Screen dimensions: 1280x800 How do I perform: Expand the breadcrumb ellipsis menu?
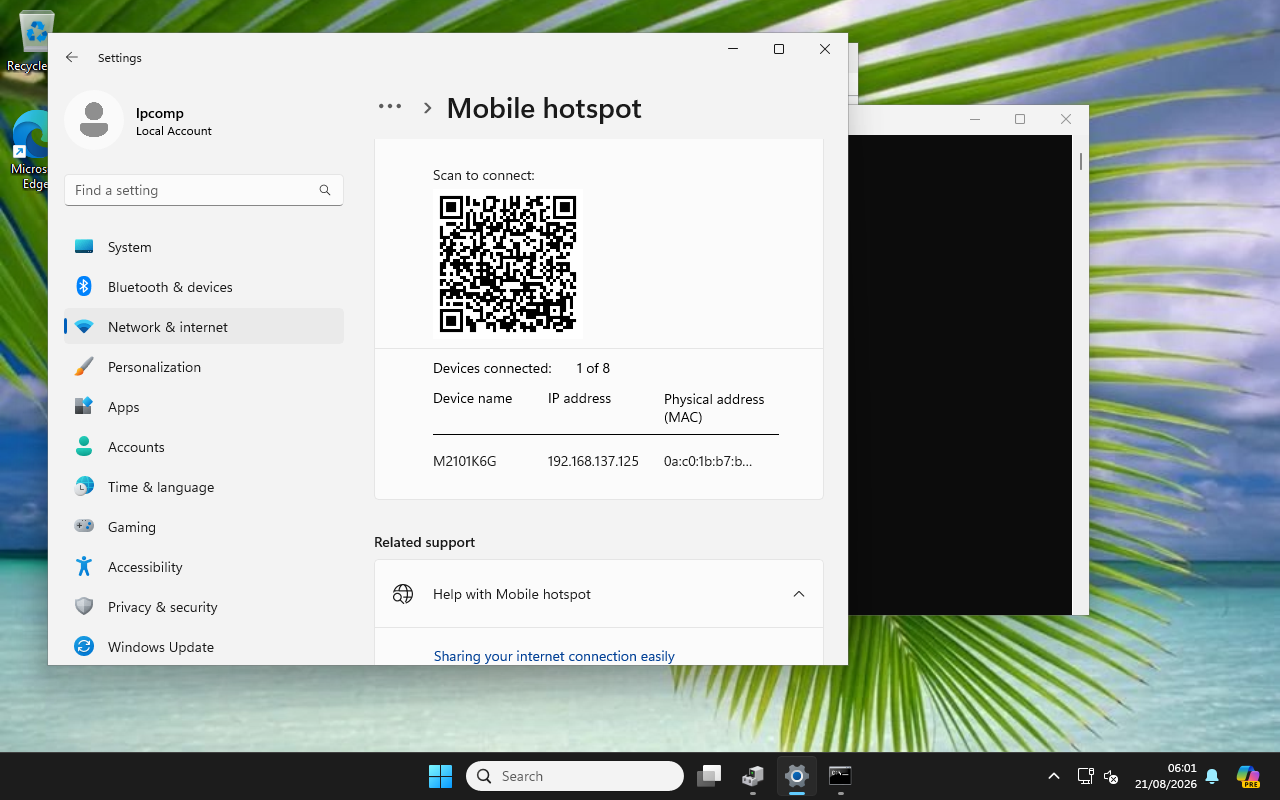390,107
